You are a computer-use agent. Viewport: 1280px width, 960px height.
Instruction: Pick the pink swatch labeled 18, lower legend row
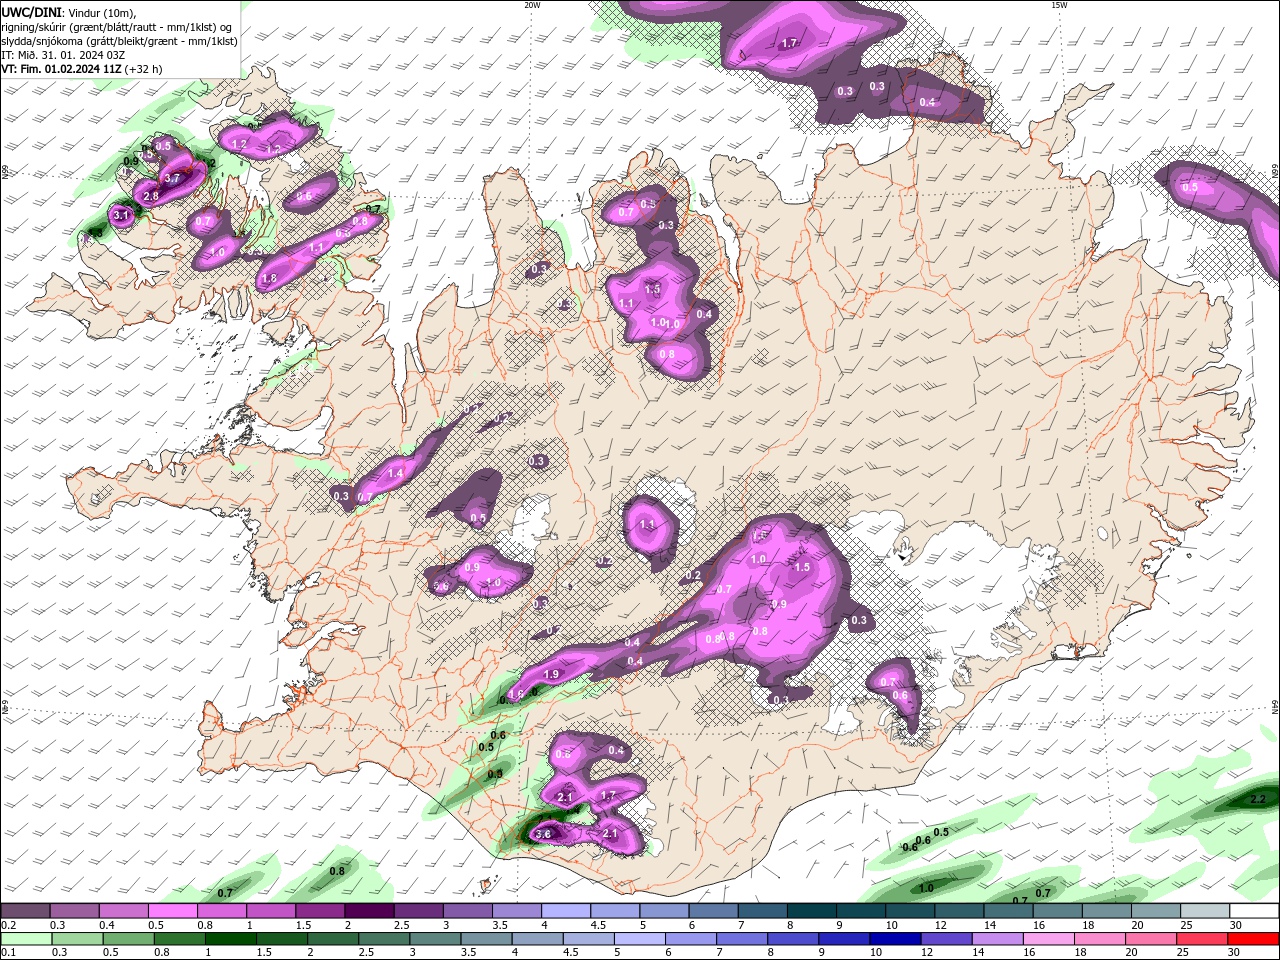(x=1098, y=939)
